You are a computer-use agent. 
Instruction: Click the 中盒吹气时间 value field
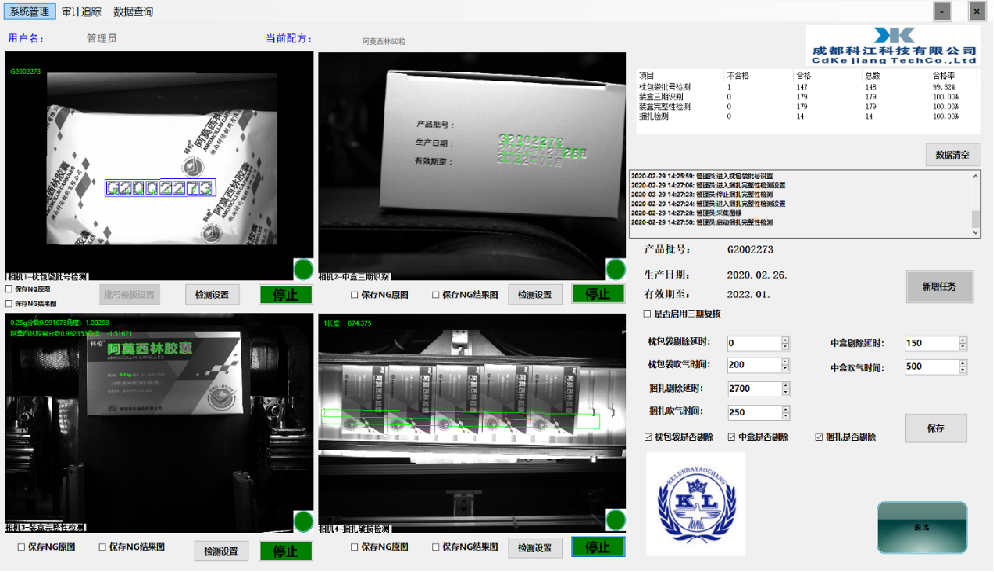pyautogui.click(x=931, y=367)
